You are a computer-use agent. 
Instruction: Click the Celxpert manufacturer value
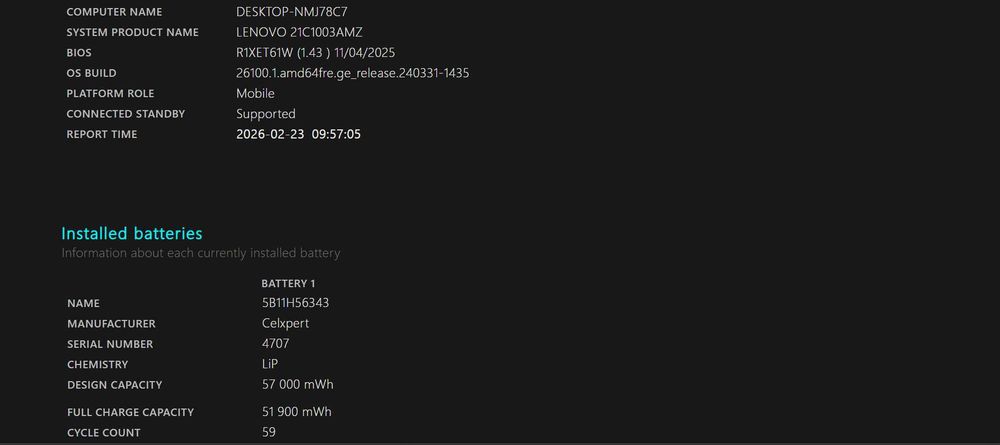coord(284,323)
